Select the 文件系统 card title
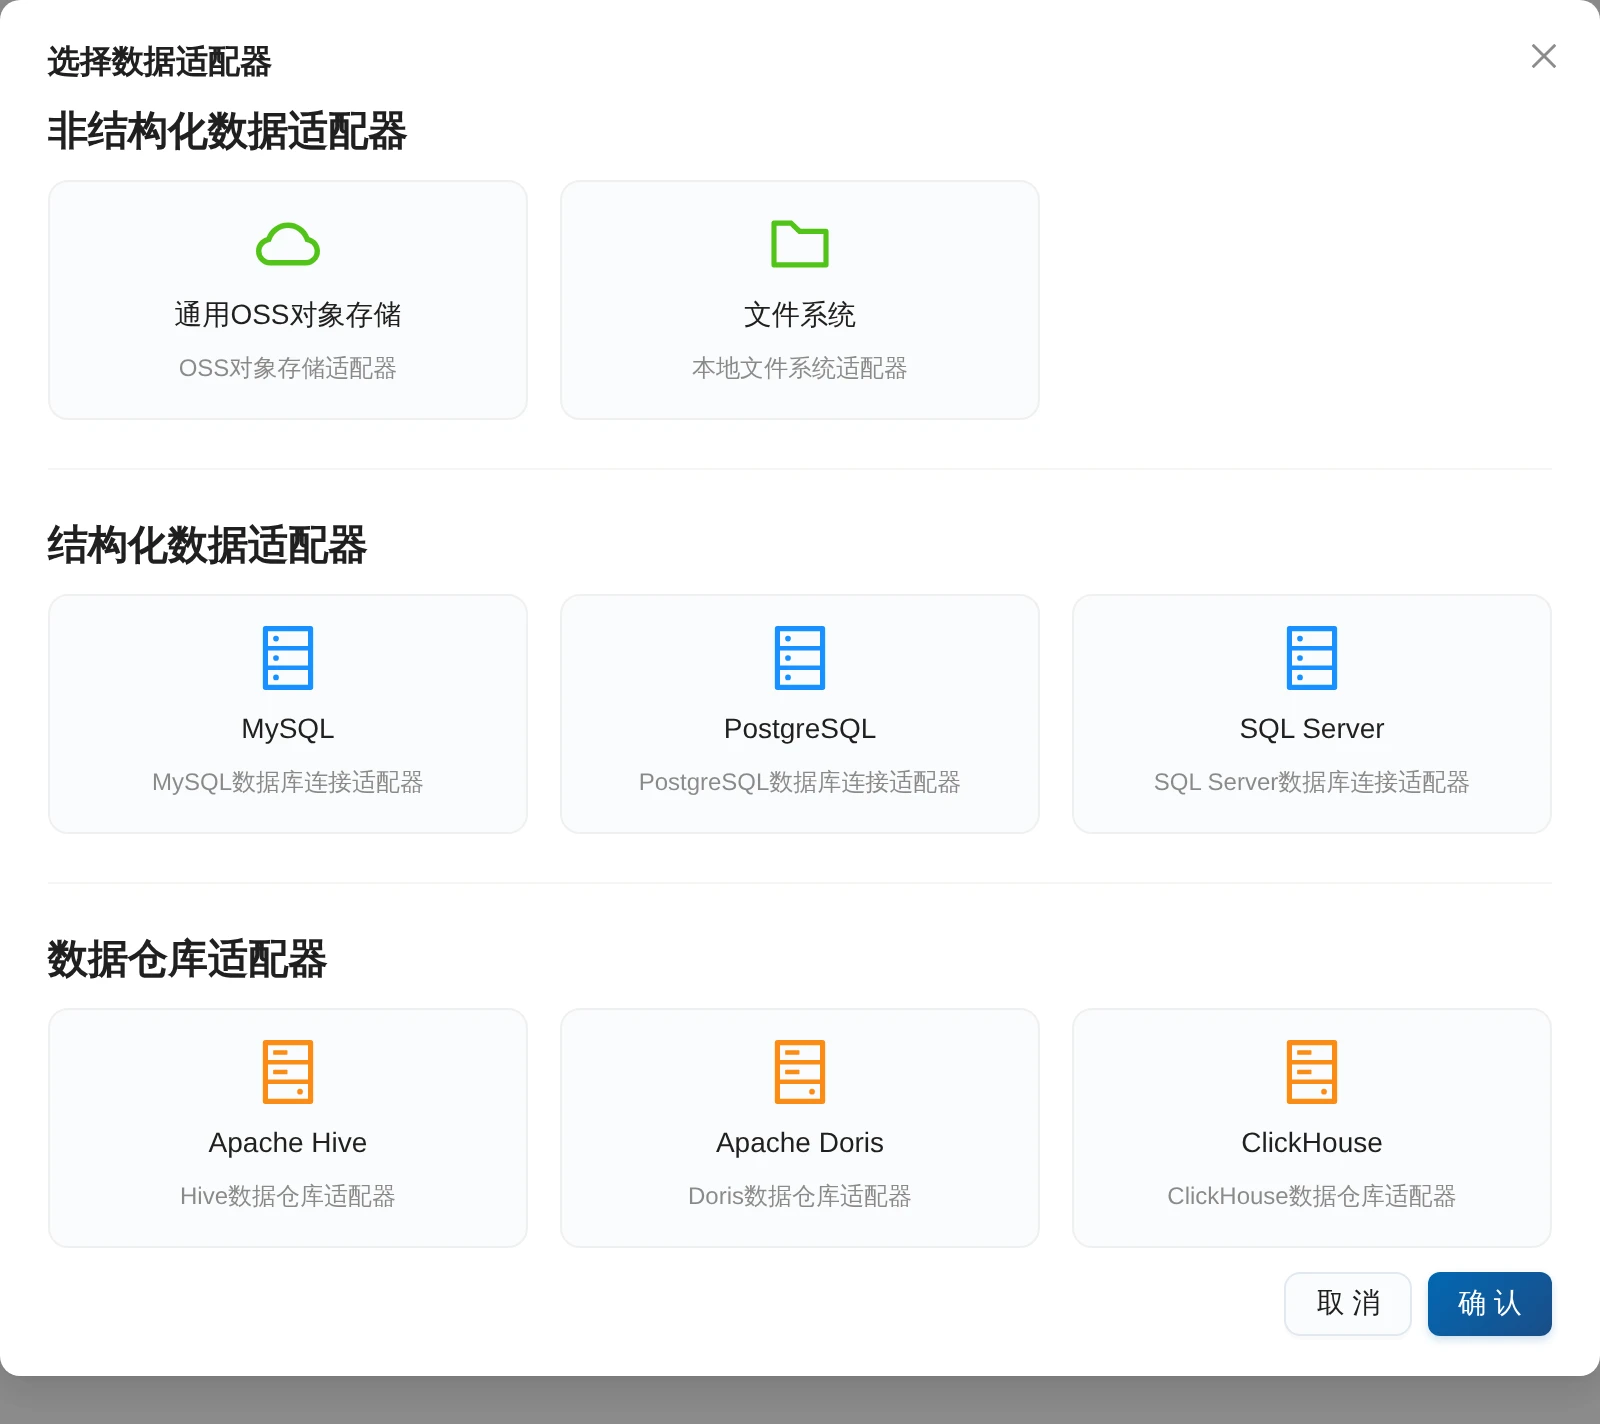The image size is (1600, 1424). (800, 315)
